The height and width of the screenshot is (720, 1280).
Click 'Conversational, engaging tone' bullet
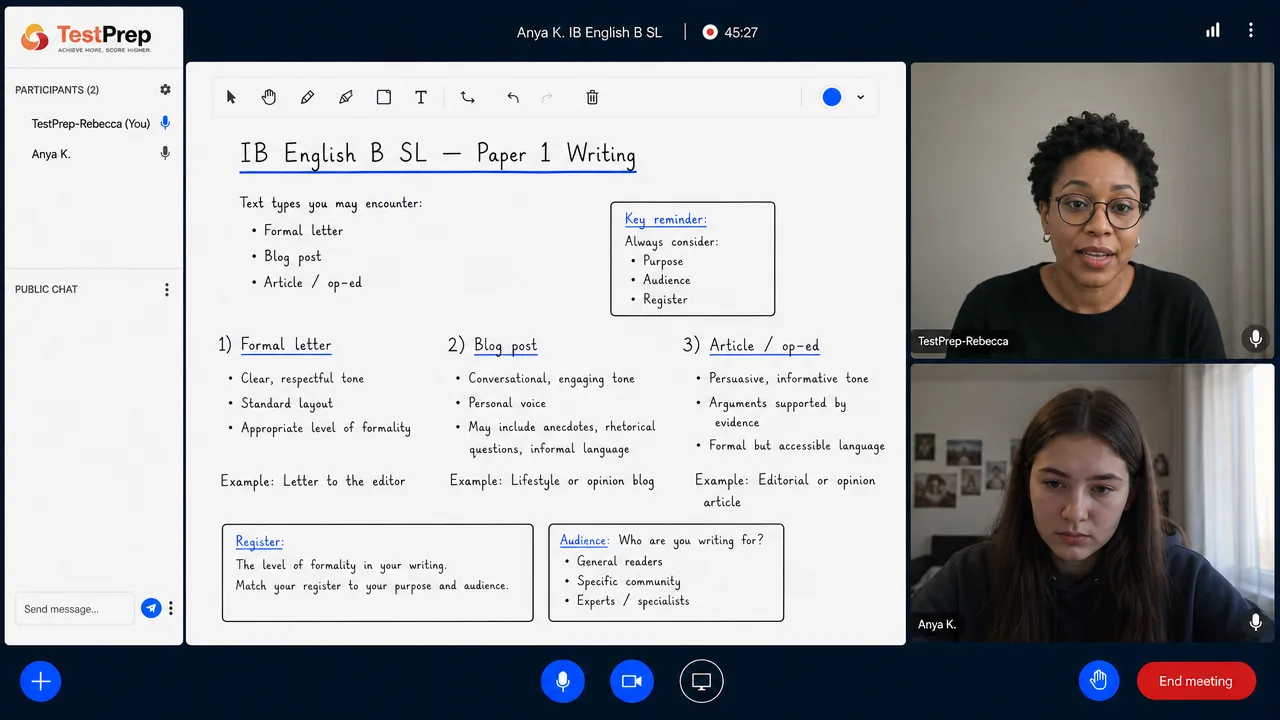point(552,379)
